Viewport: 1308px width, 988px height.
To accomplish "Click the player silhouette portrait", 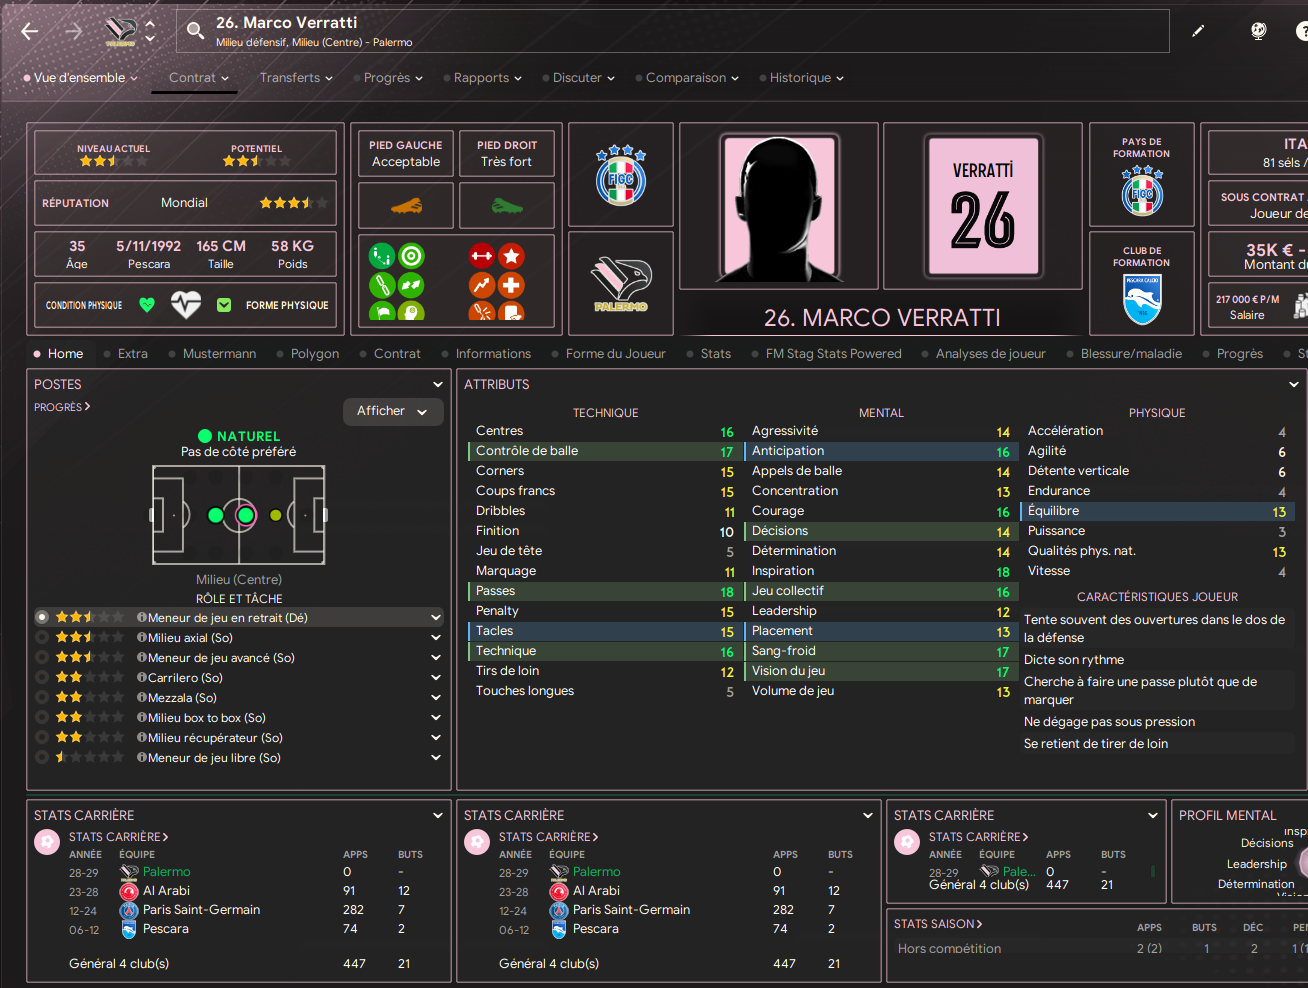I will [779, 206].
